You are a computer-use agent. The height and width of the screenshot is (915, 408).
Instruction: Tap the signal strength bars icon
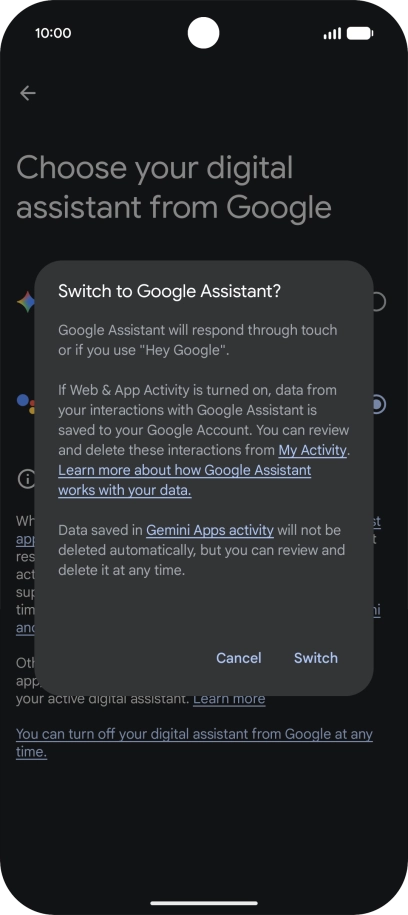pyautogui.click(x=332, y=34)
